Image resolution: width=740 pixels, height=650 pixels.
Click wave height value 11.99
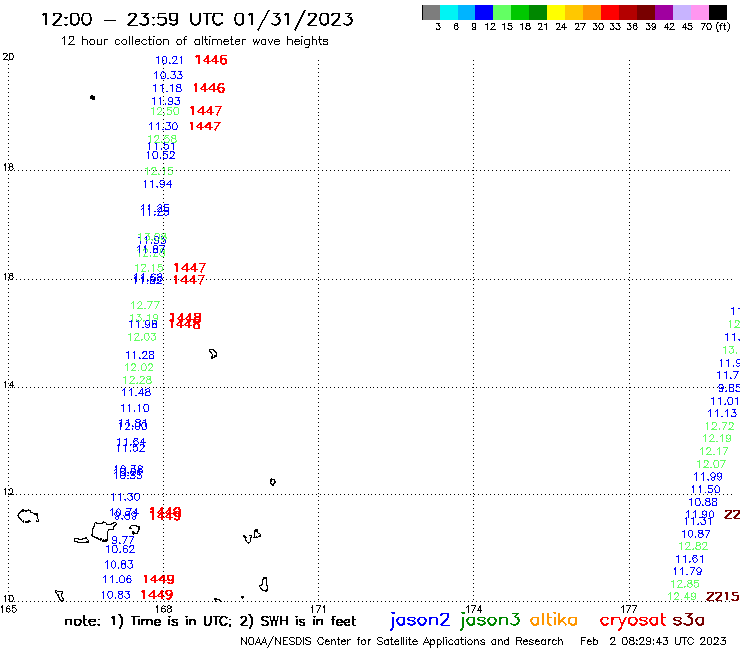pos(708,477)
